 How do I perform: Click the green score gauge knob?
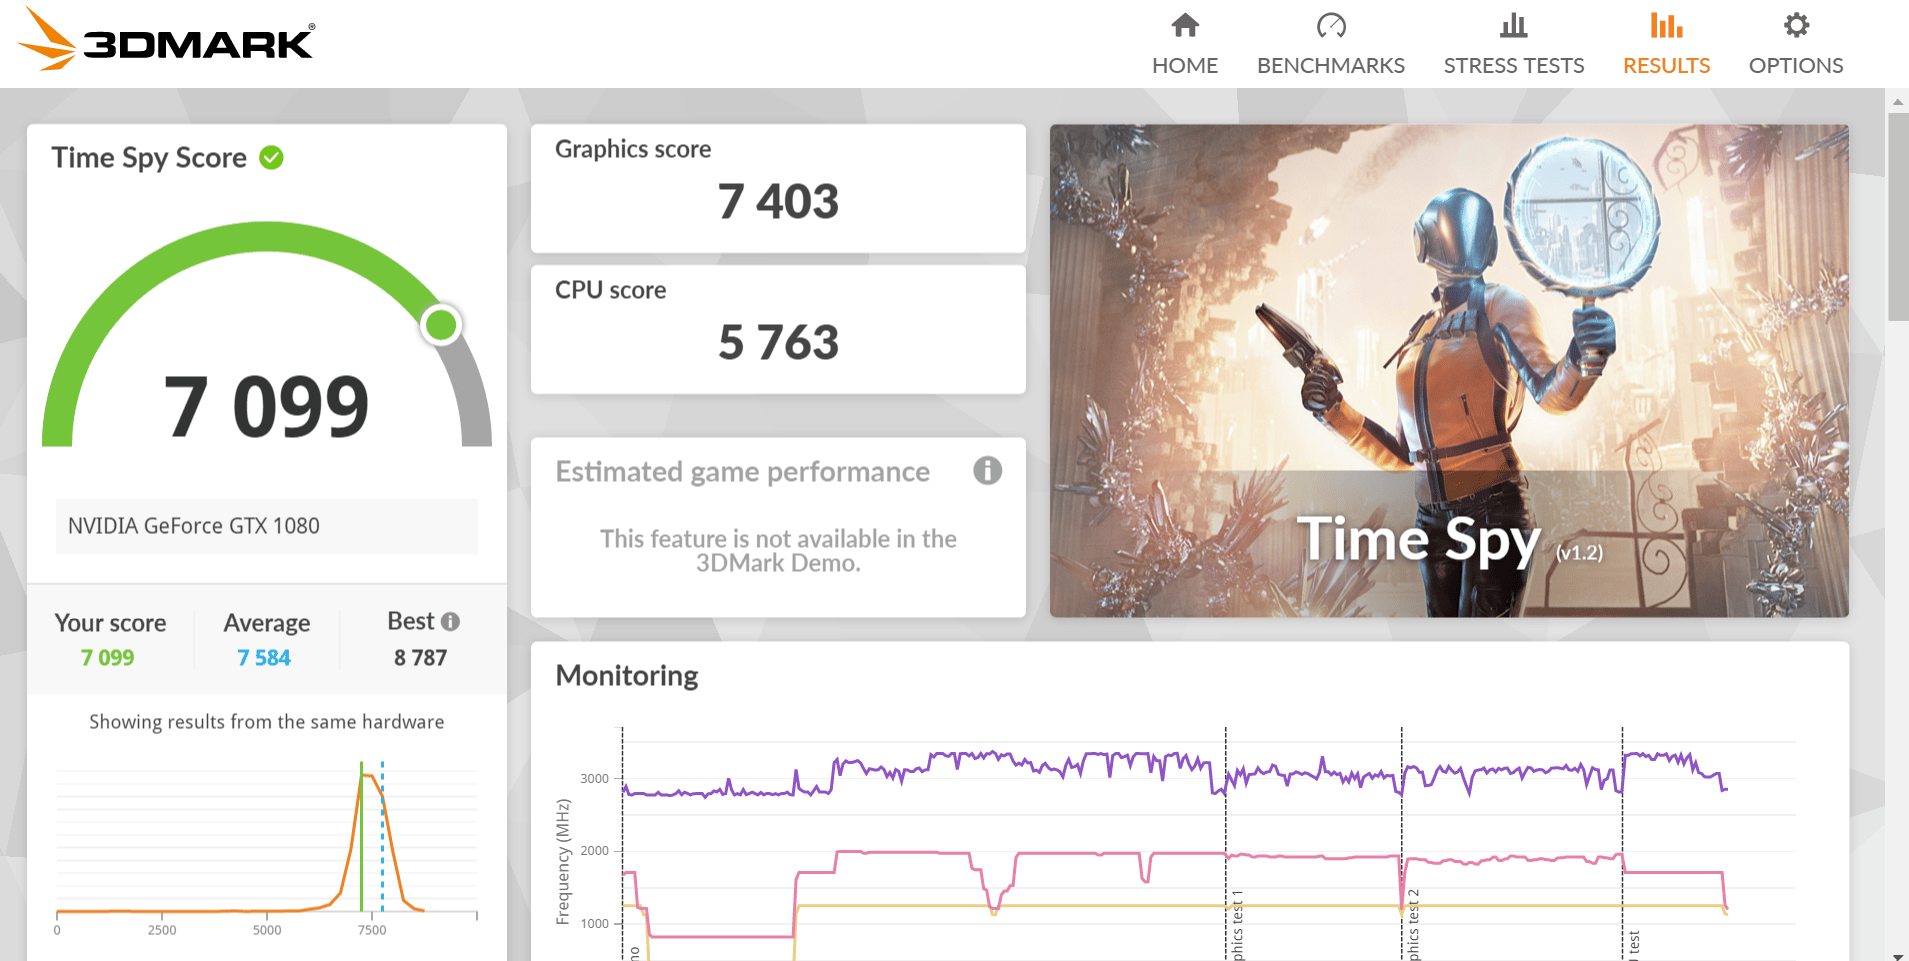[x=441, y=324]
